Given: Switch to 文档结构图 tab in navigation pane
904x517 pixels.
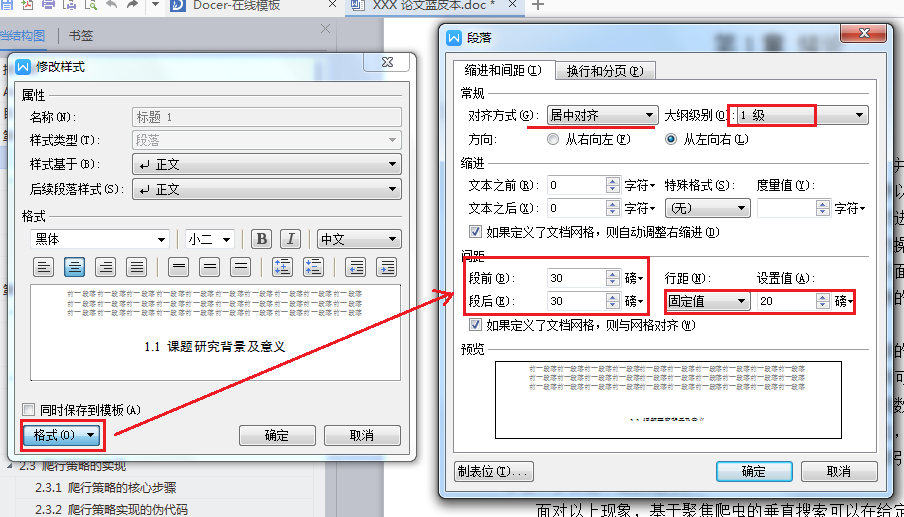Looking at the screenshot, I should pos(22,36).
